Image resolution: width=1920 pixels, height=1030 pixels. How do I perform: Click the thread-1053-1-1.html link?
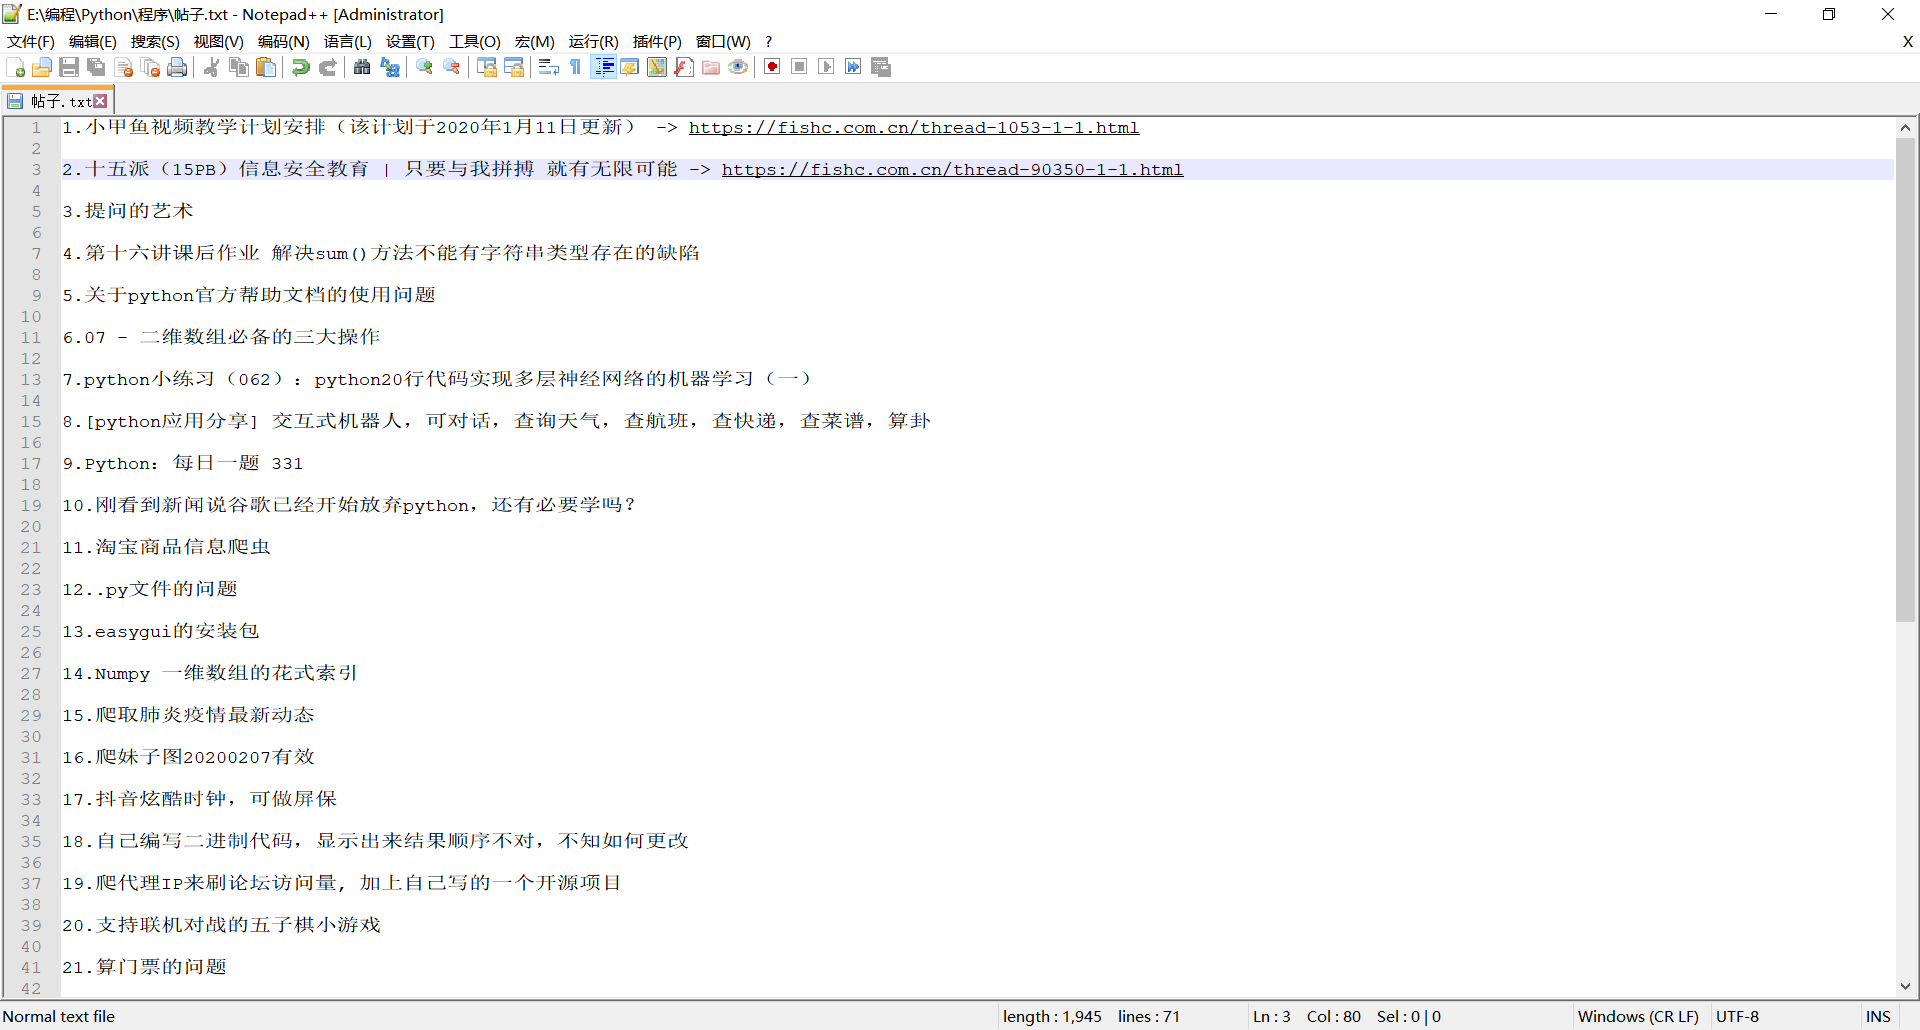coord(913,128)
